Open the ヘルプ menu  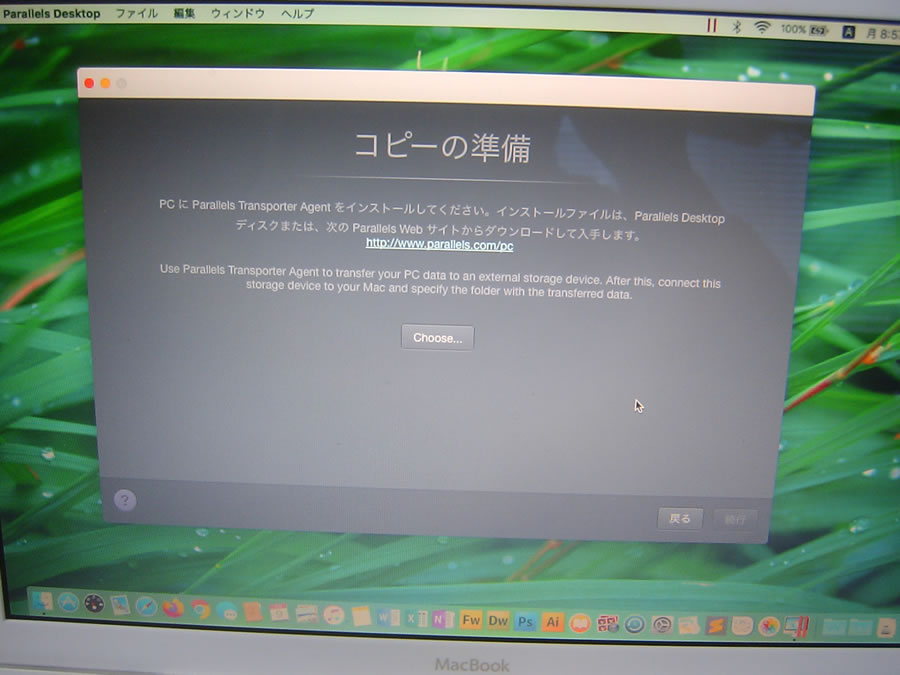(x=297, y=14)
